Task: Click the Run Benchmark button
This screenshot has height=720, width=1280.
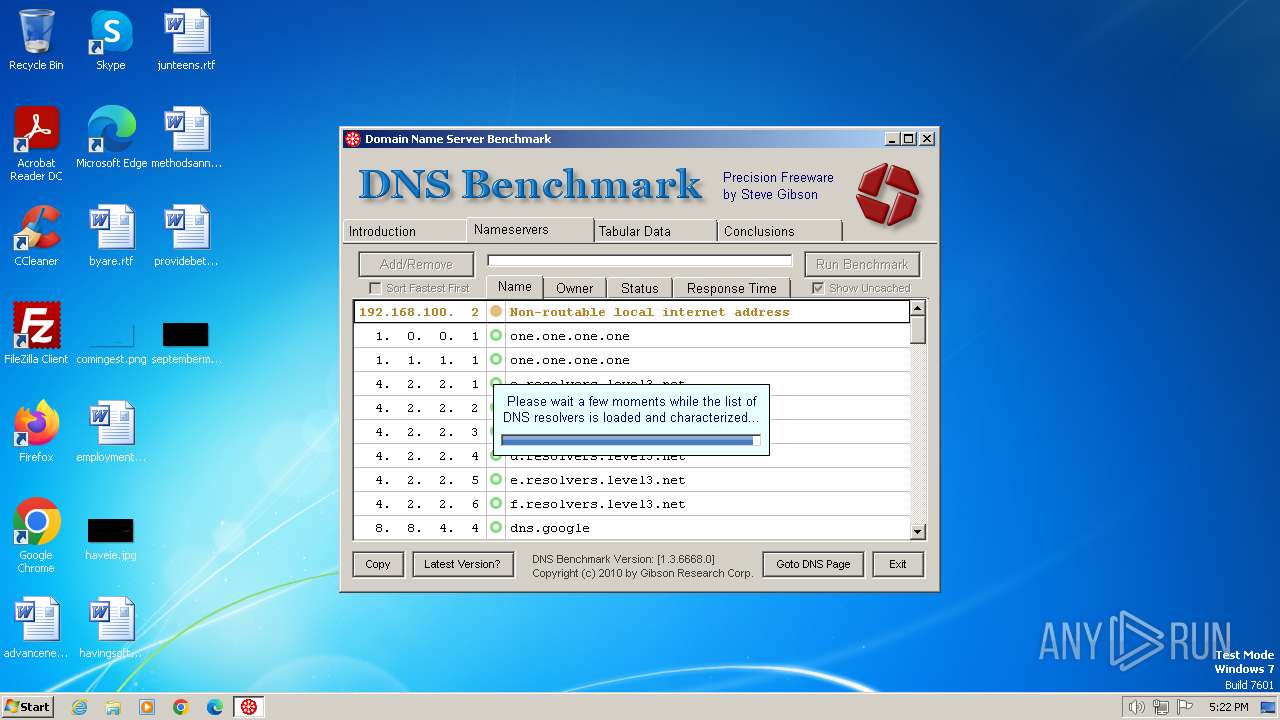Action: (x=862, y=264)
